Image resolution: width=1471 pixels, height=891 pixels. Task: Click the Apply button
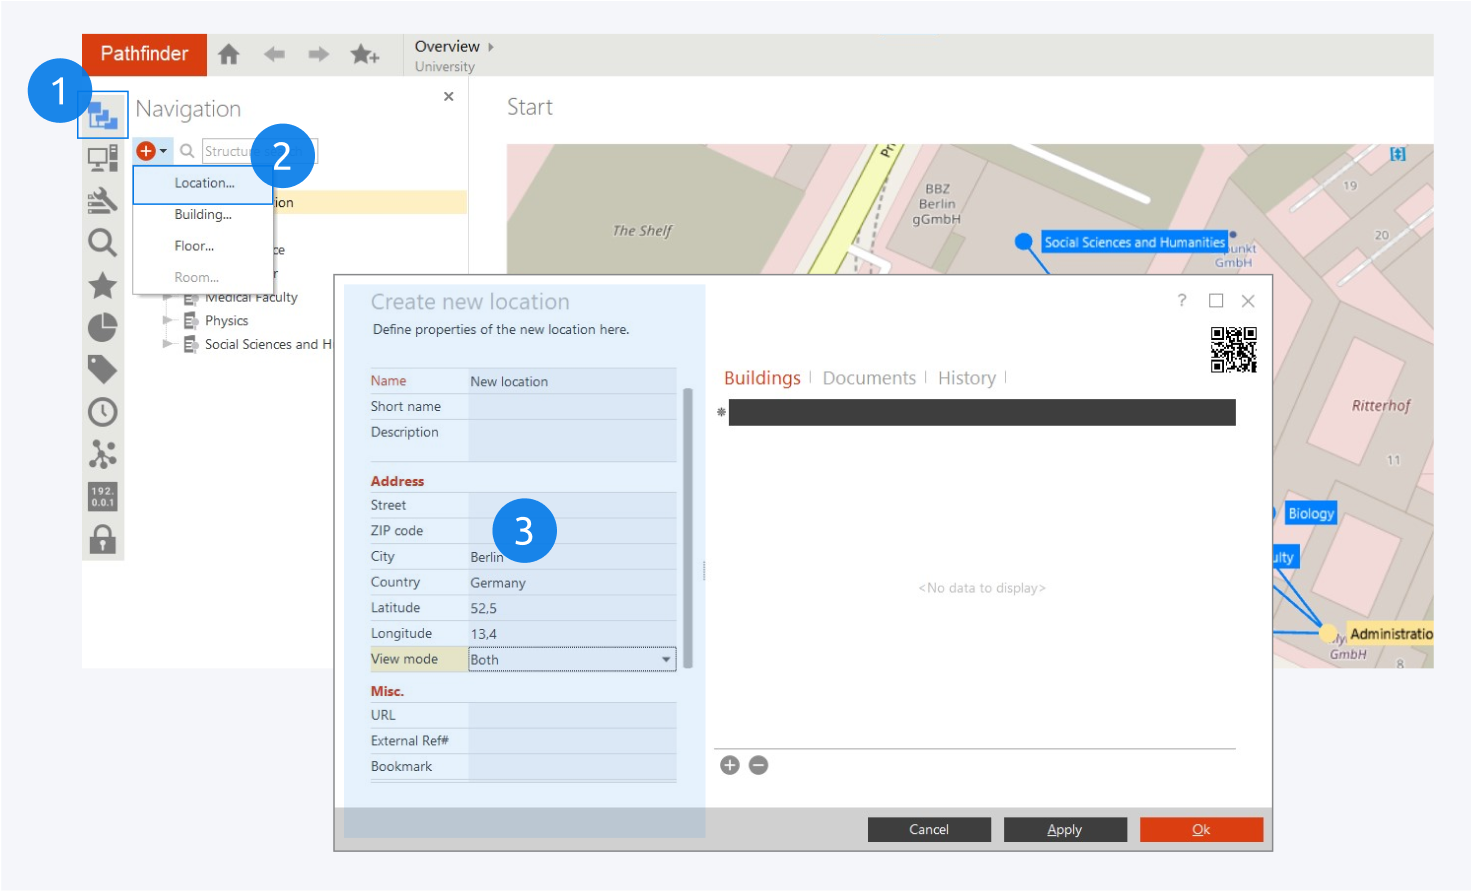(1064, 829)
